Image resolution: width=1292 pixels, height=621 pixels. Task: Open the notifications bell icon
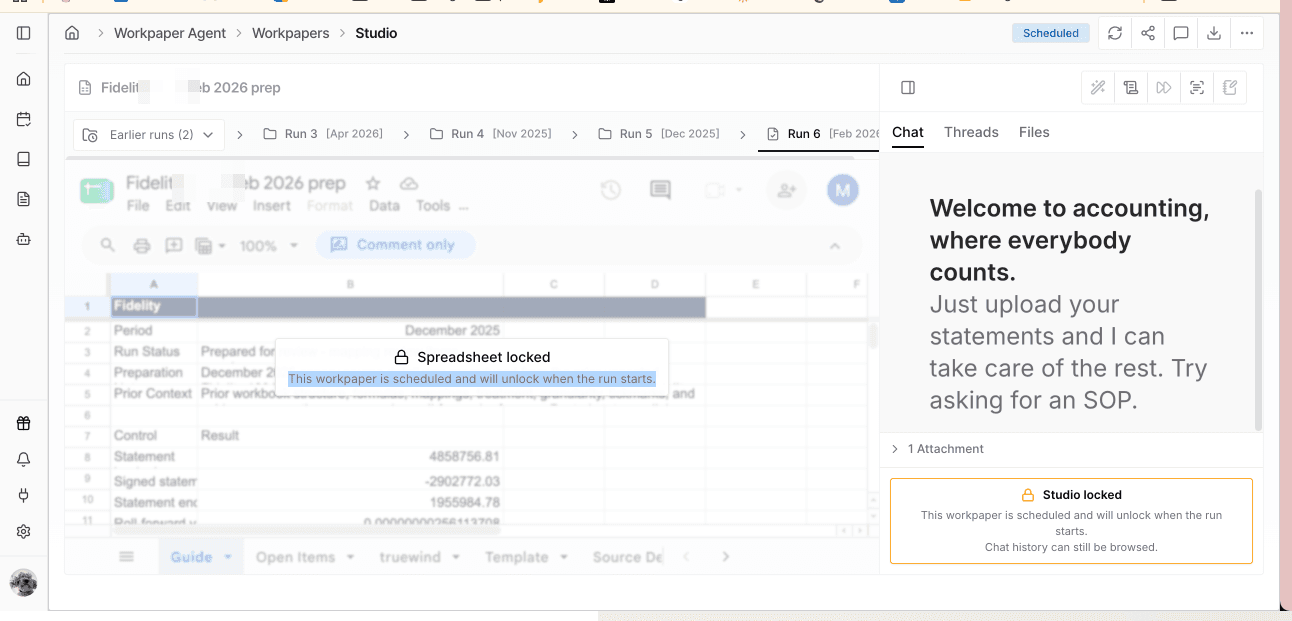coord(24,459)
